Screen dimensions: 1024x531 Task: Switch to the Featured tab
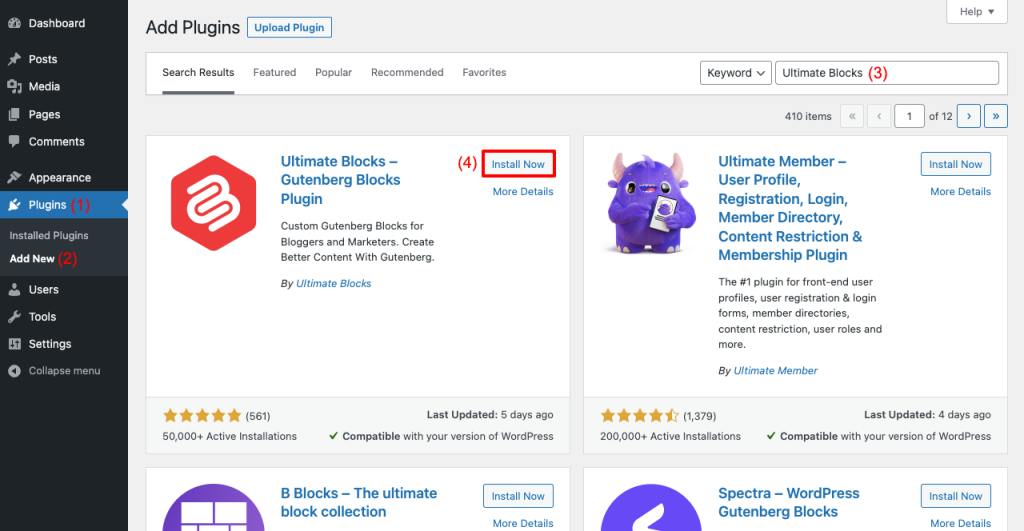(274, 73)
